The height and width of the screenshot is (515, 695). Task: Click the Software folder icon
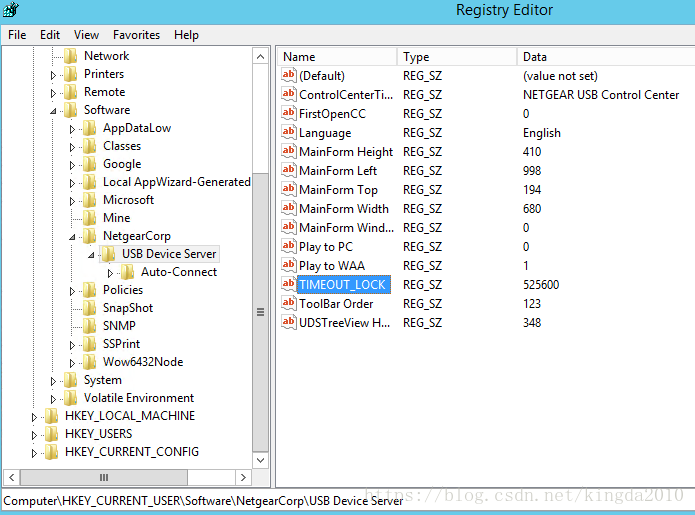pyautogui.click(x=70, y=110)
